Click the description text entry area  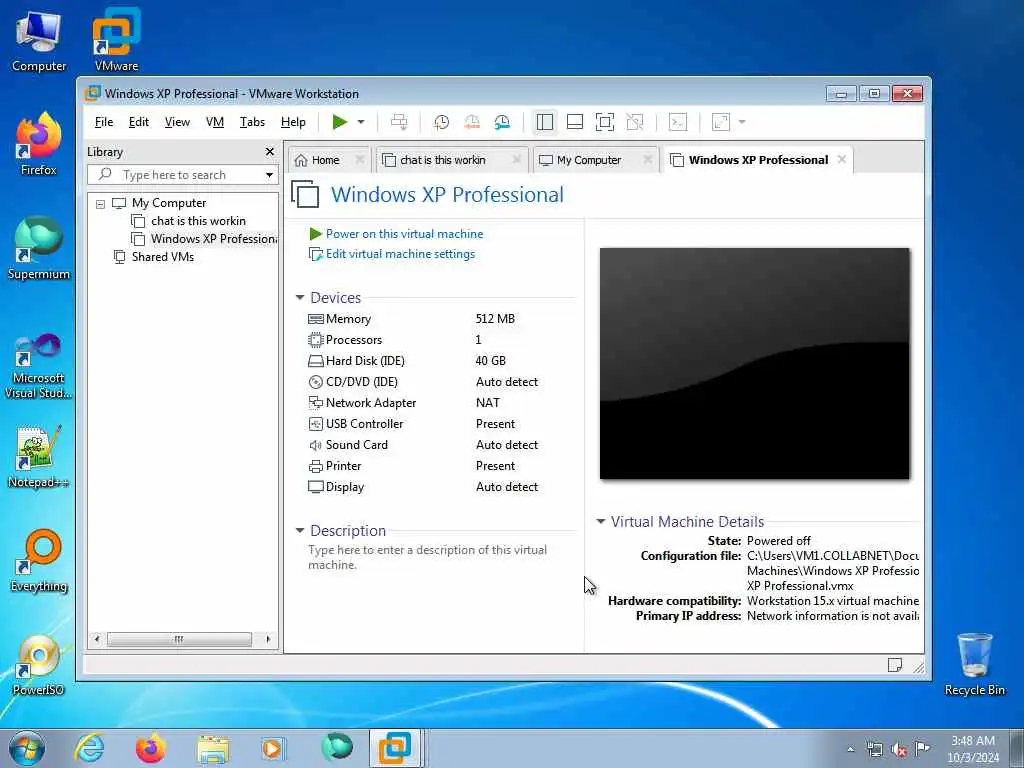click(428, 557)
